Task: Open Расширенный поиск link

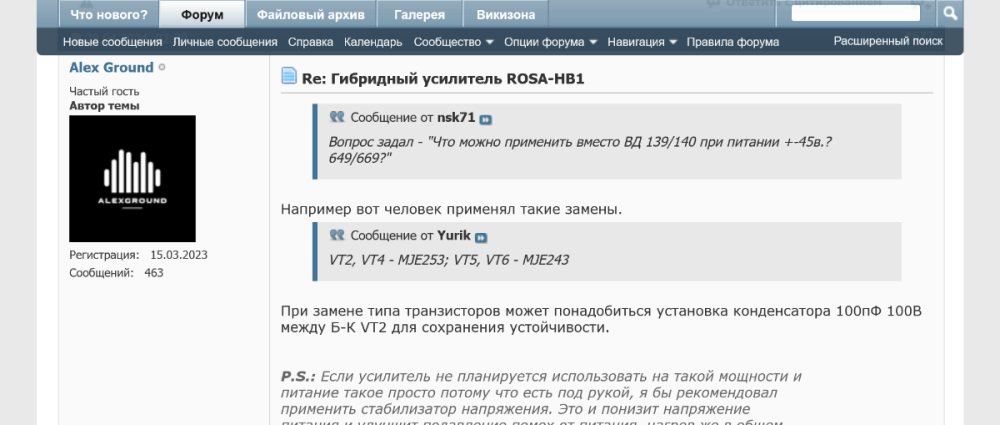Action: click(888, 41)
